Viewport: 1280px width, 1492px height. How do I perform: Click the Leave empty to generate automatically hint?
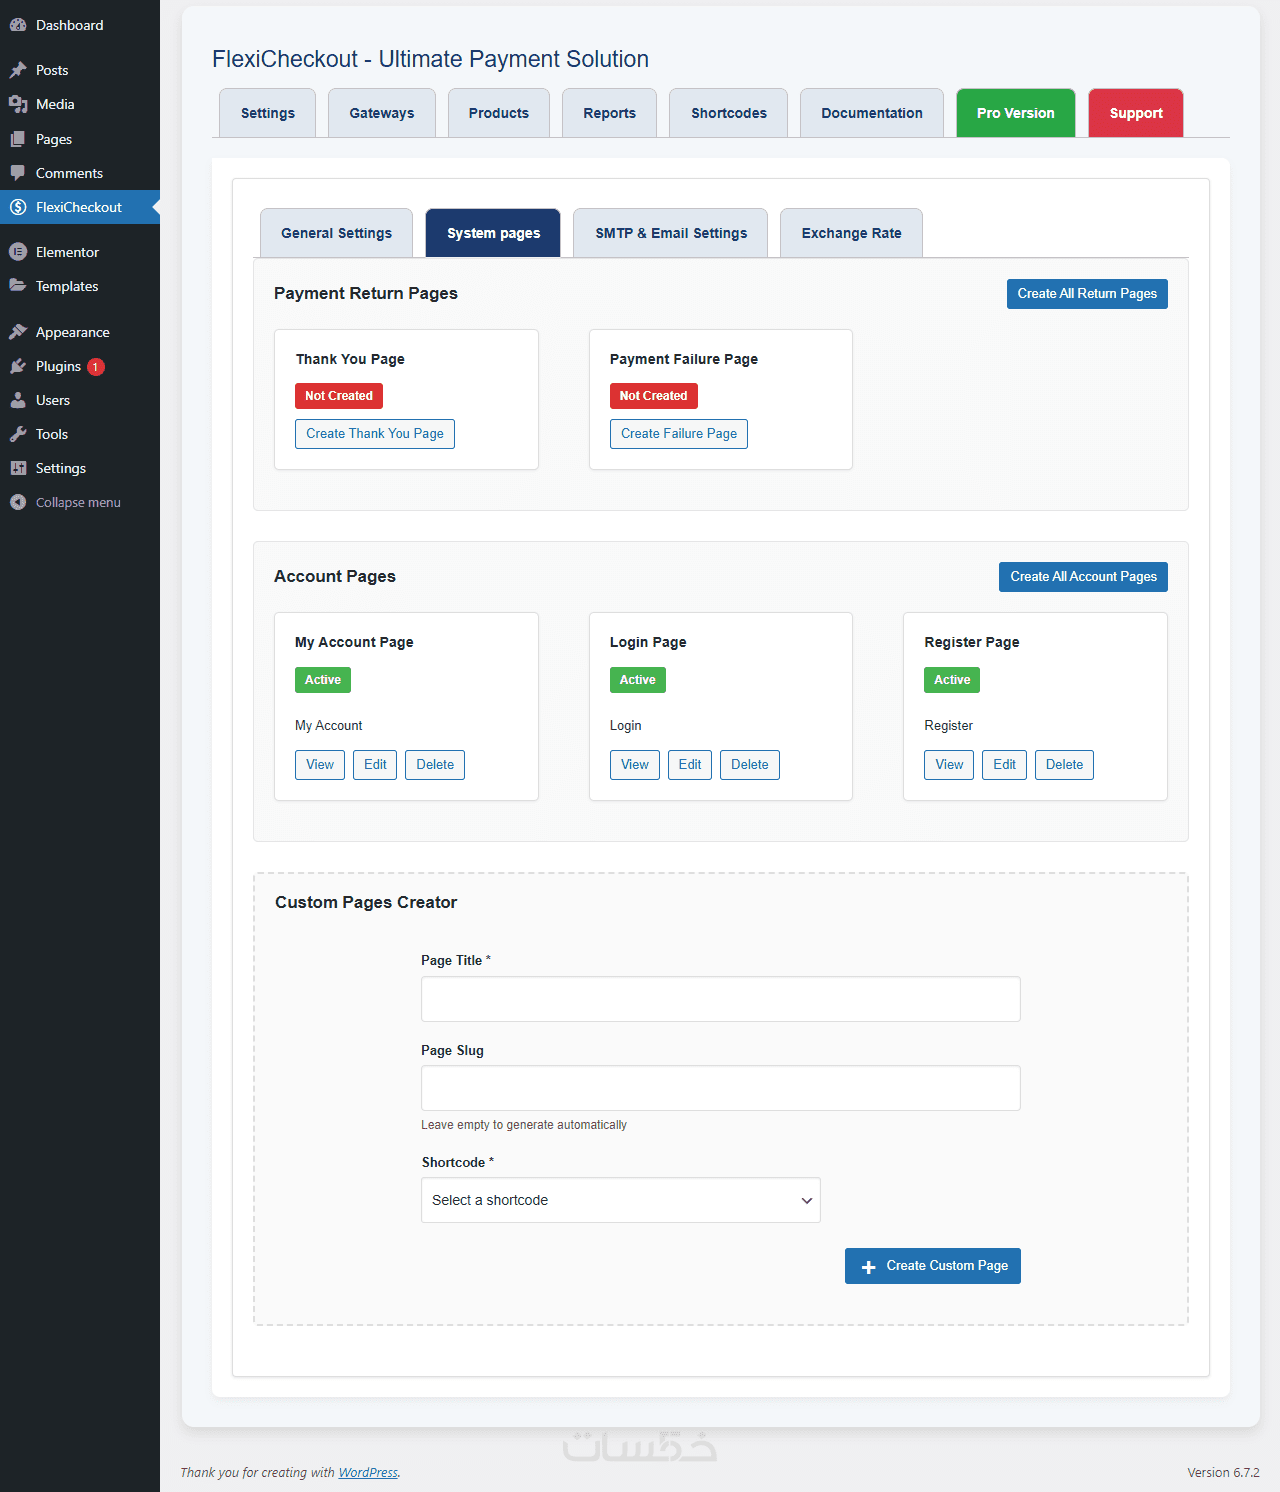pos(524,1125)
